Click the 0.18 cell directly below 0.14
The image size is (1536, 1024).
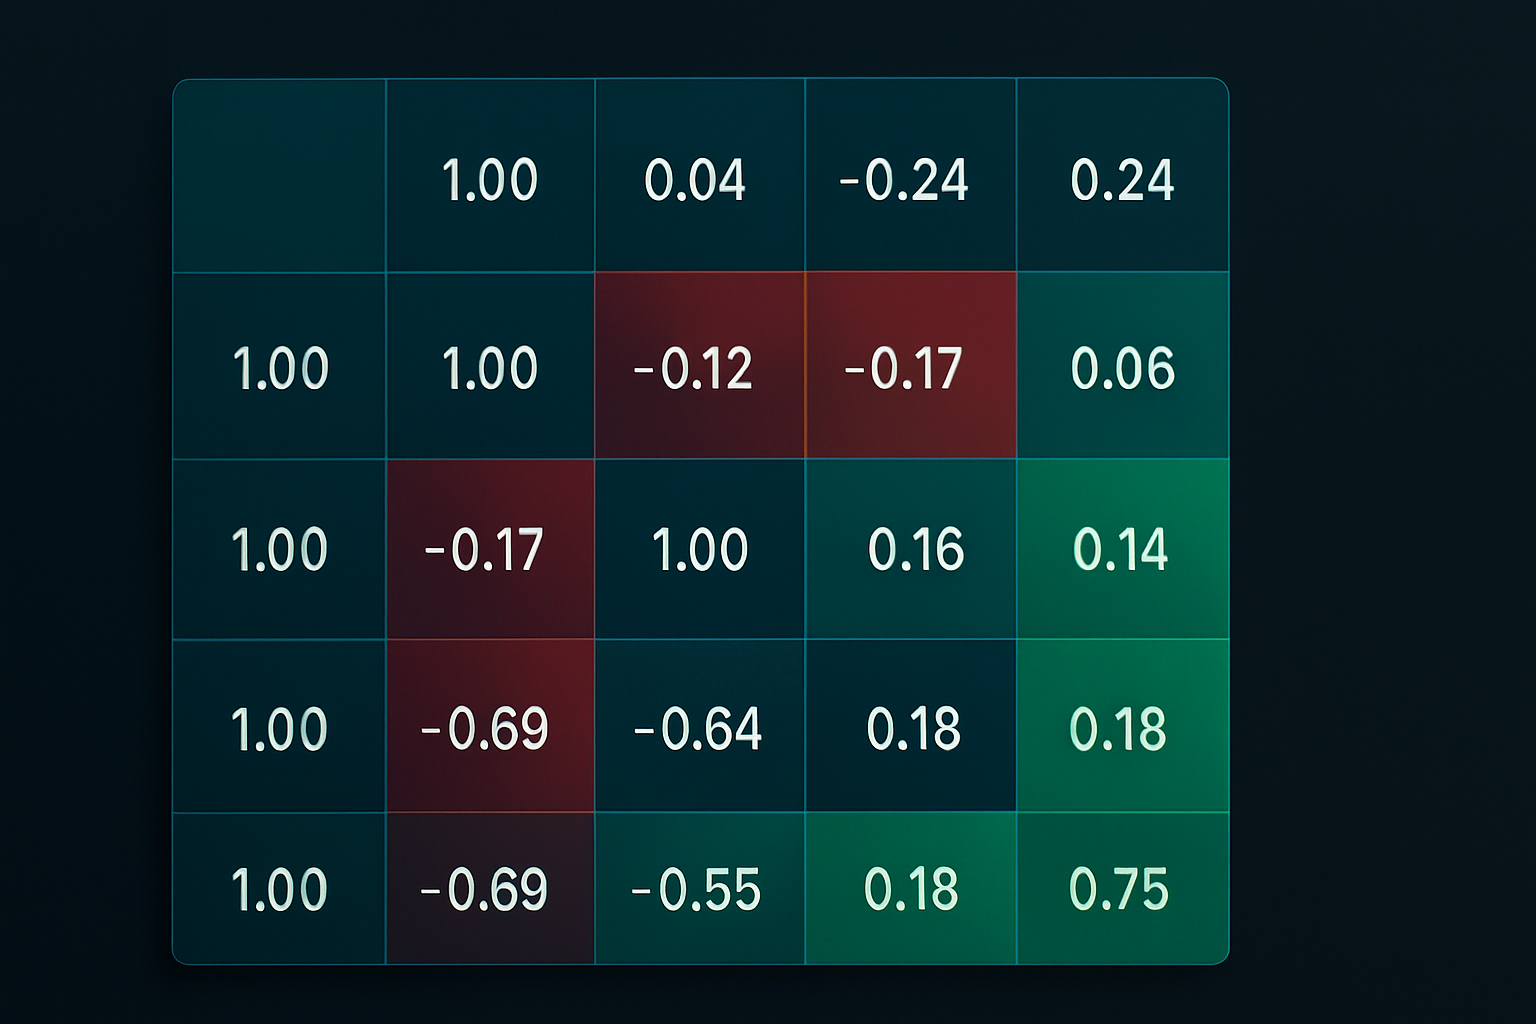[1120, 728]
